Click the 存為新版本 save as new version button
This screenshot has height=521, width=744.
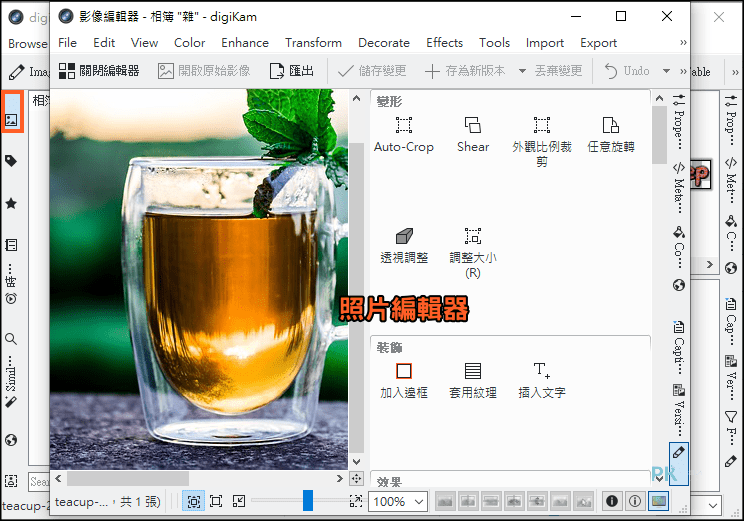pos(465,71)
